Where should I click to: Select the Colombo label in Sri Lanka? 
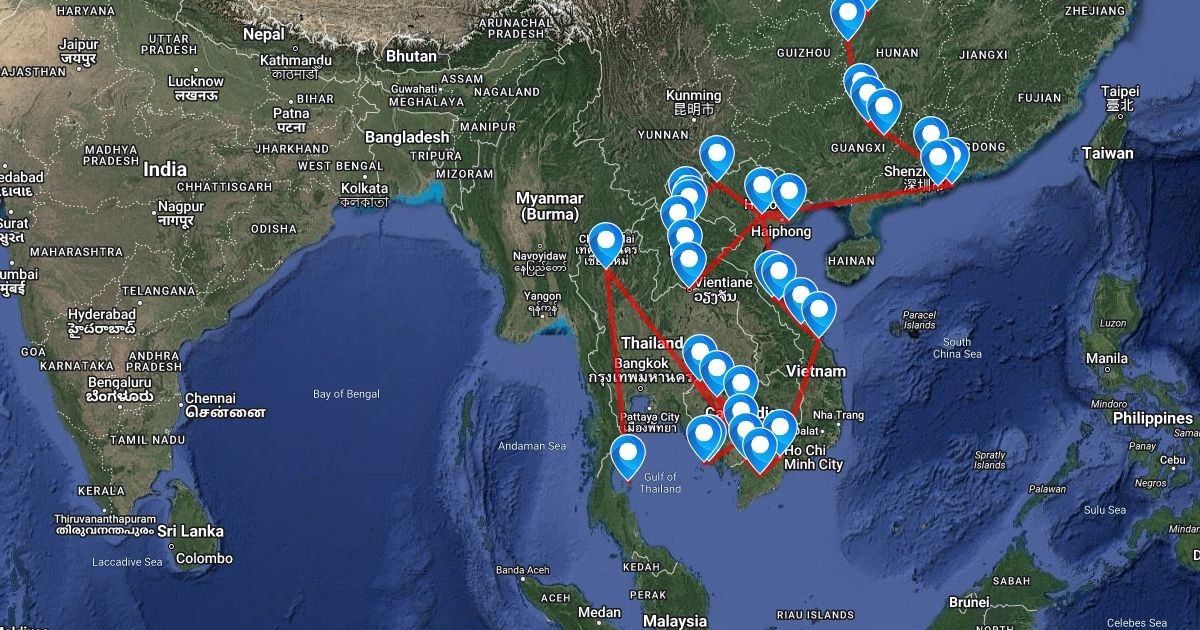coord(204,558)
